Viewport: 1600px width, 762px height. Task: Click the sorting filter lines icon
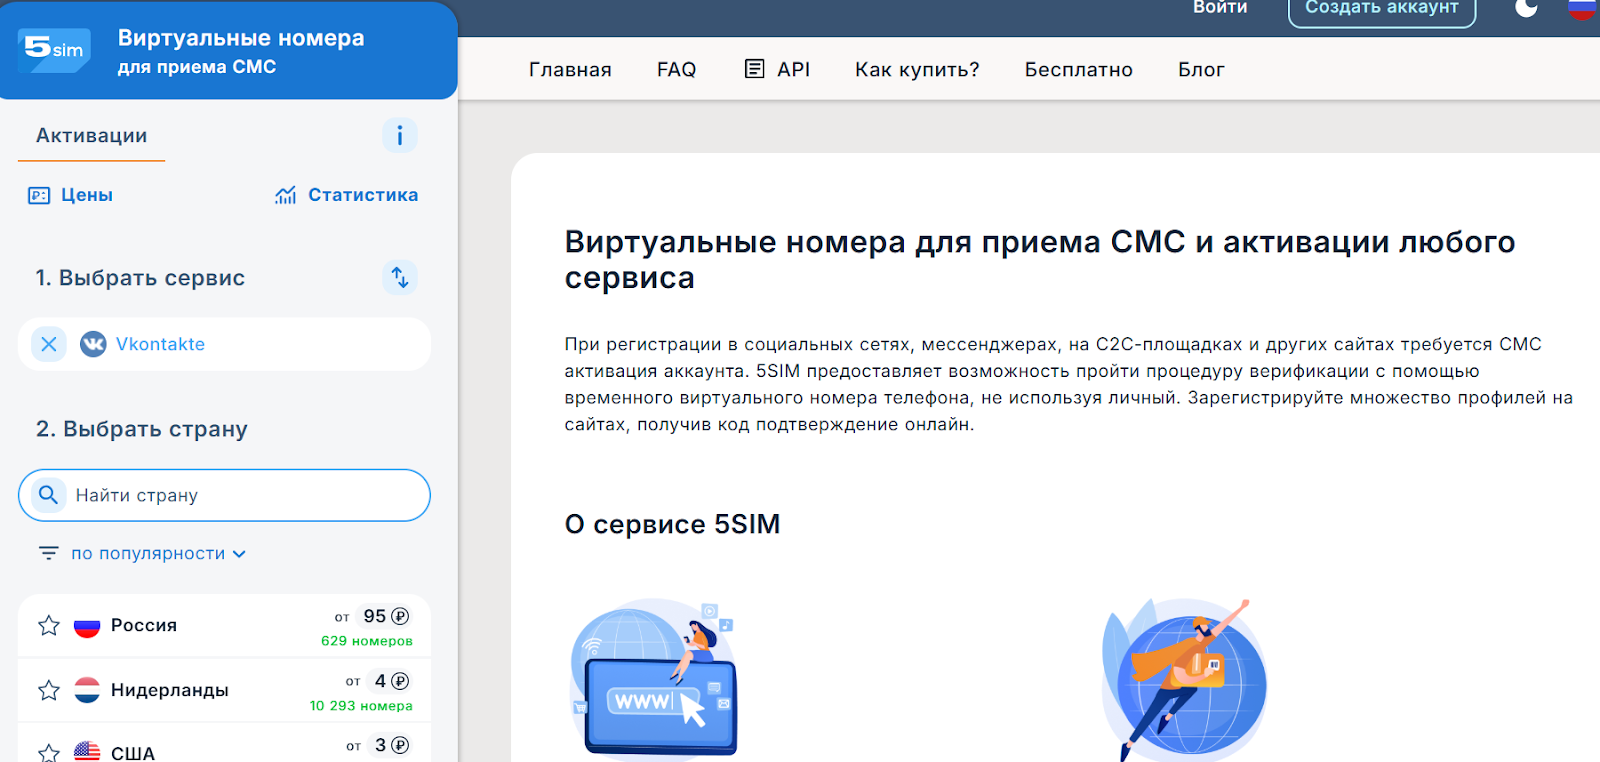click(48, 553)
